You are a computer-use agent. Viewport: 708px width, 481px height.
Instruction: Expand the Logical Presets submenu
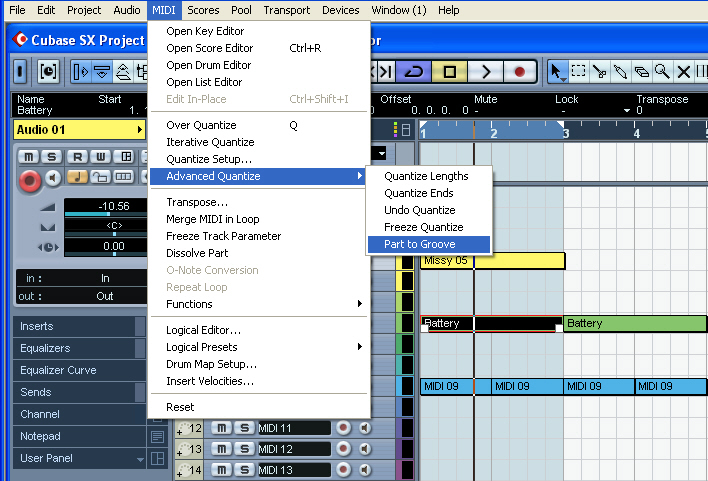pos(259,347)
